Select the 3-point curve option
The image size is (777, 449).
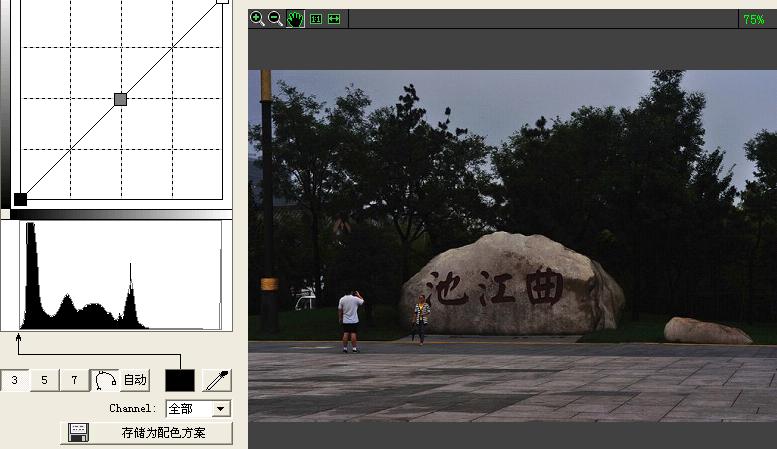(x=14, y=380)
